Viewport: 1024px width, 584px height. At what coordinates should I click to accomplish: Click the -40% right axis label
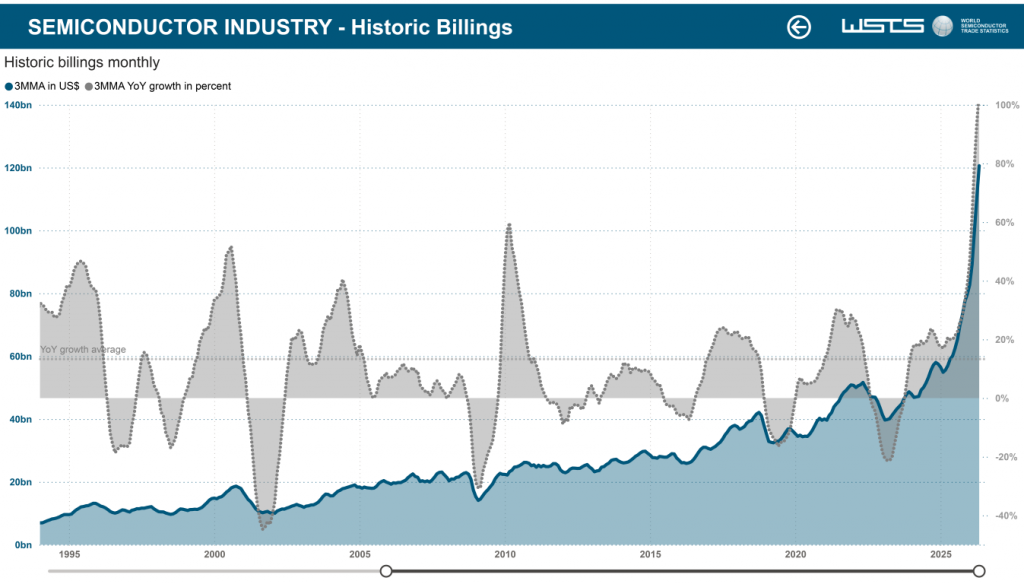coord(1006,516)
